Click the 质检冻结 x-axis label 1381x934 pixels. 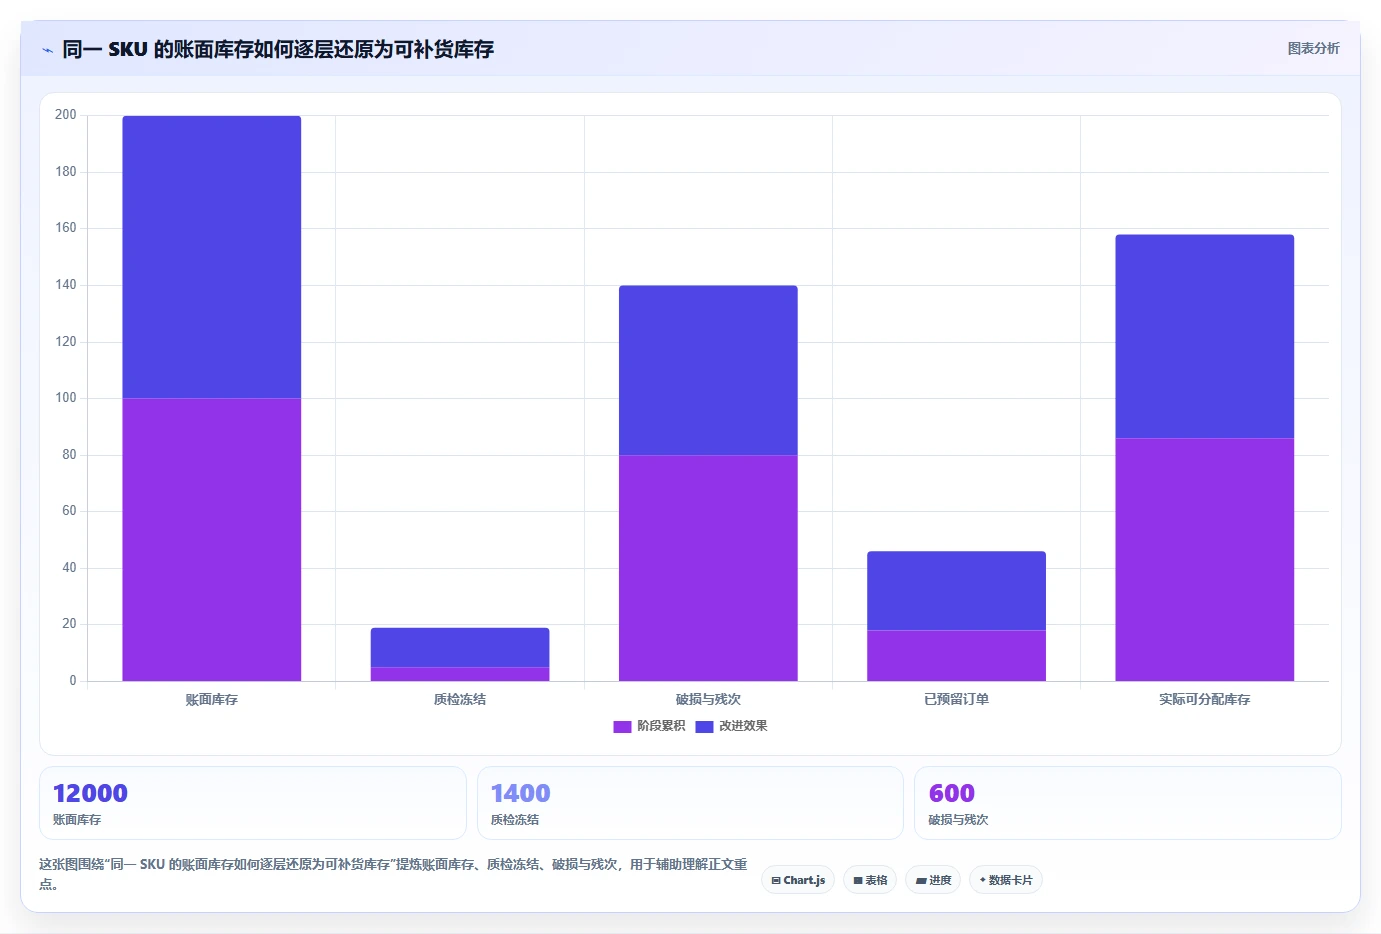click(460, 700)
